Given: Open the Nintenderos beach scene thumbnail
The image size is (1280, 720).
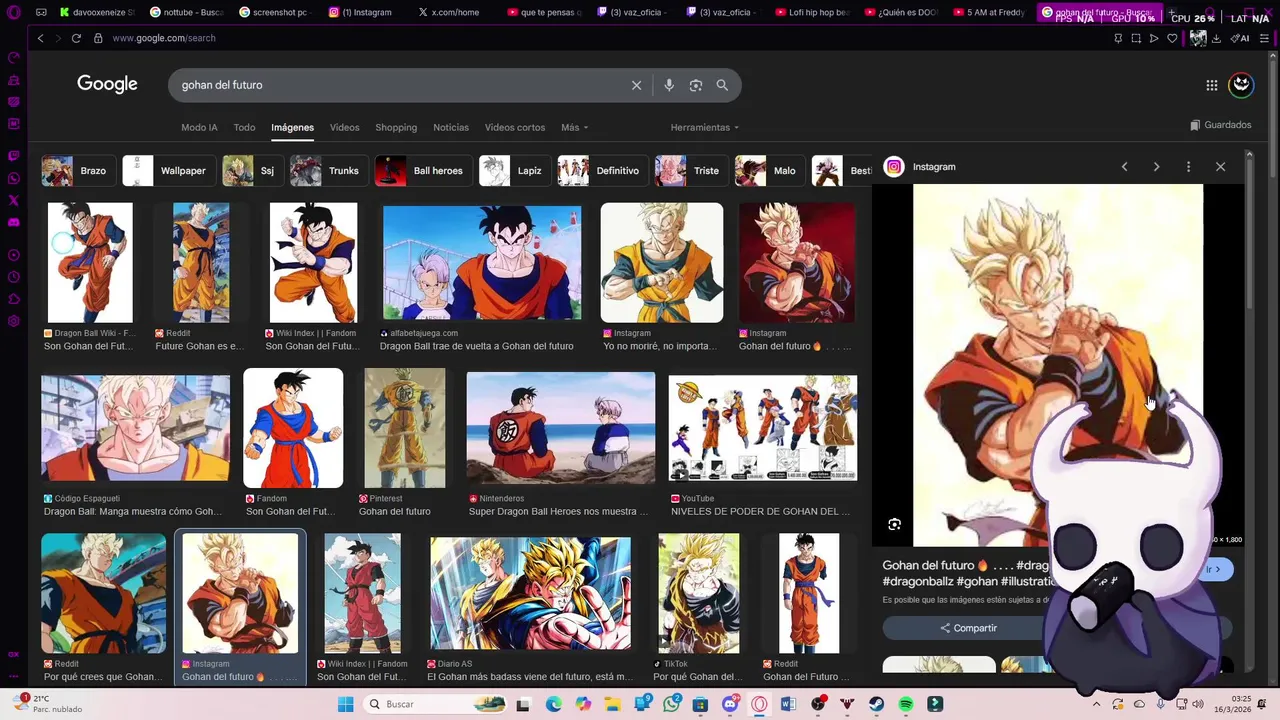Looking at the screenshot, I should tap(561, 427).
